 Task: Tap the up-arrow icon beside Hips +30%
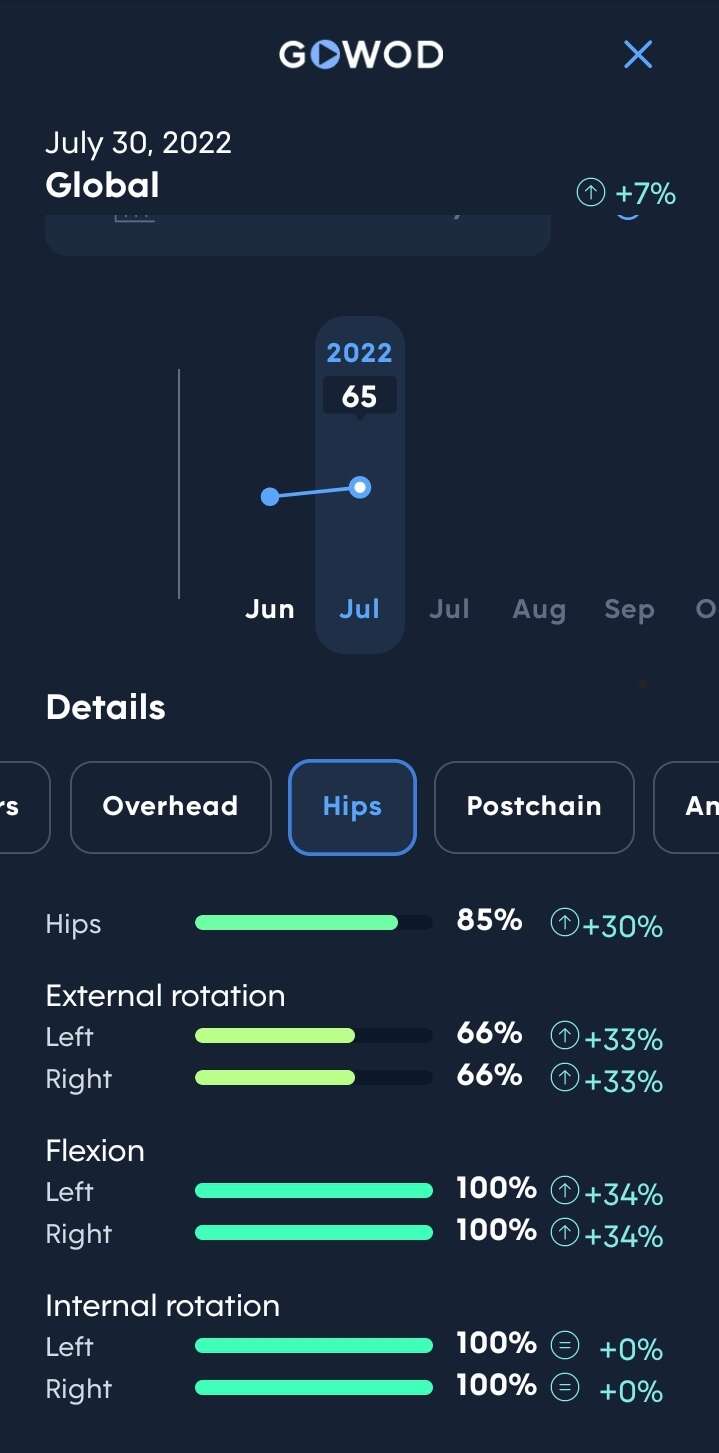click(565, 924)
